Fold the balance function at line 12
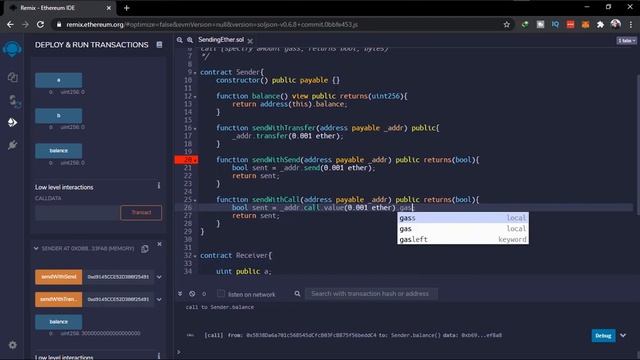This screenshot has width=640, height=360. coord(195,97)
